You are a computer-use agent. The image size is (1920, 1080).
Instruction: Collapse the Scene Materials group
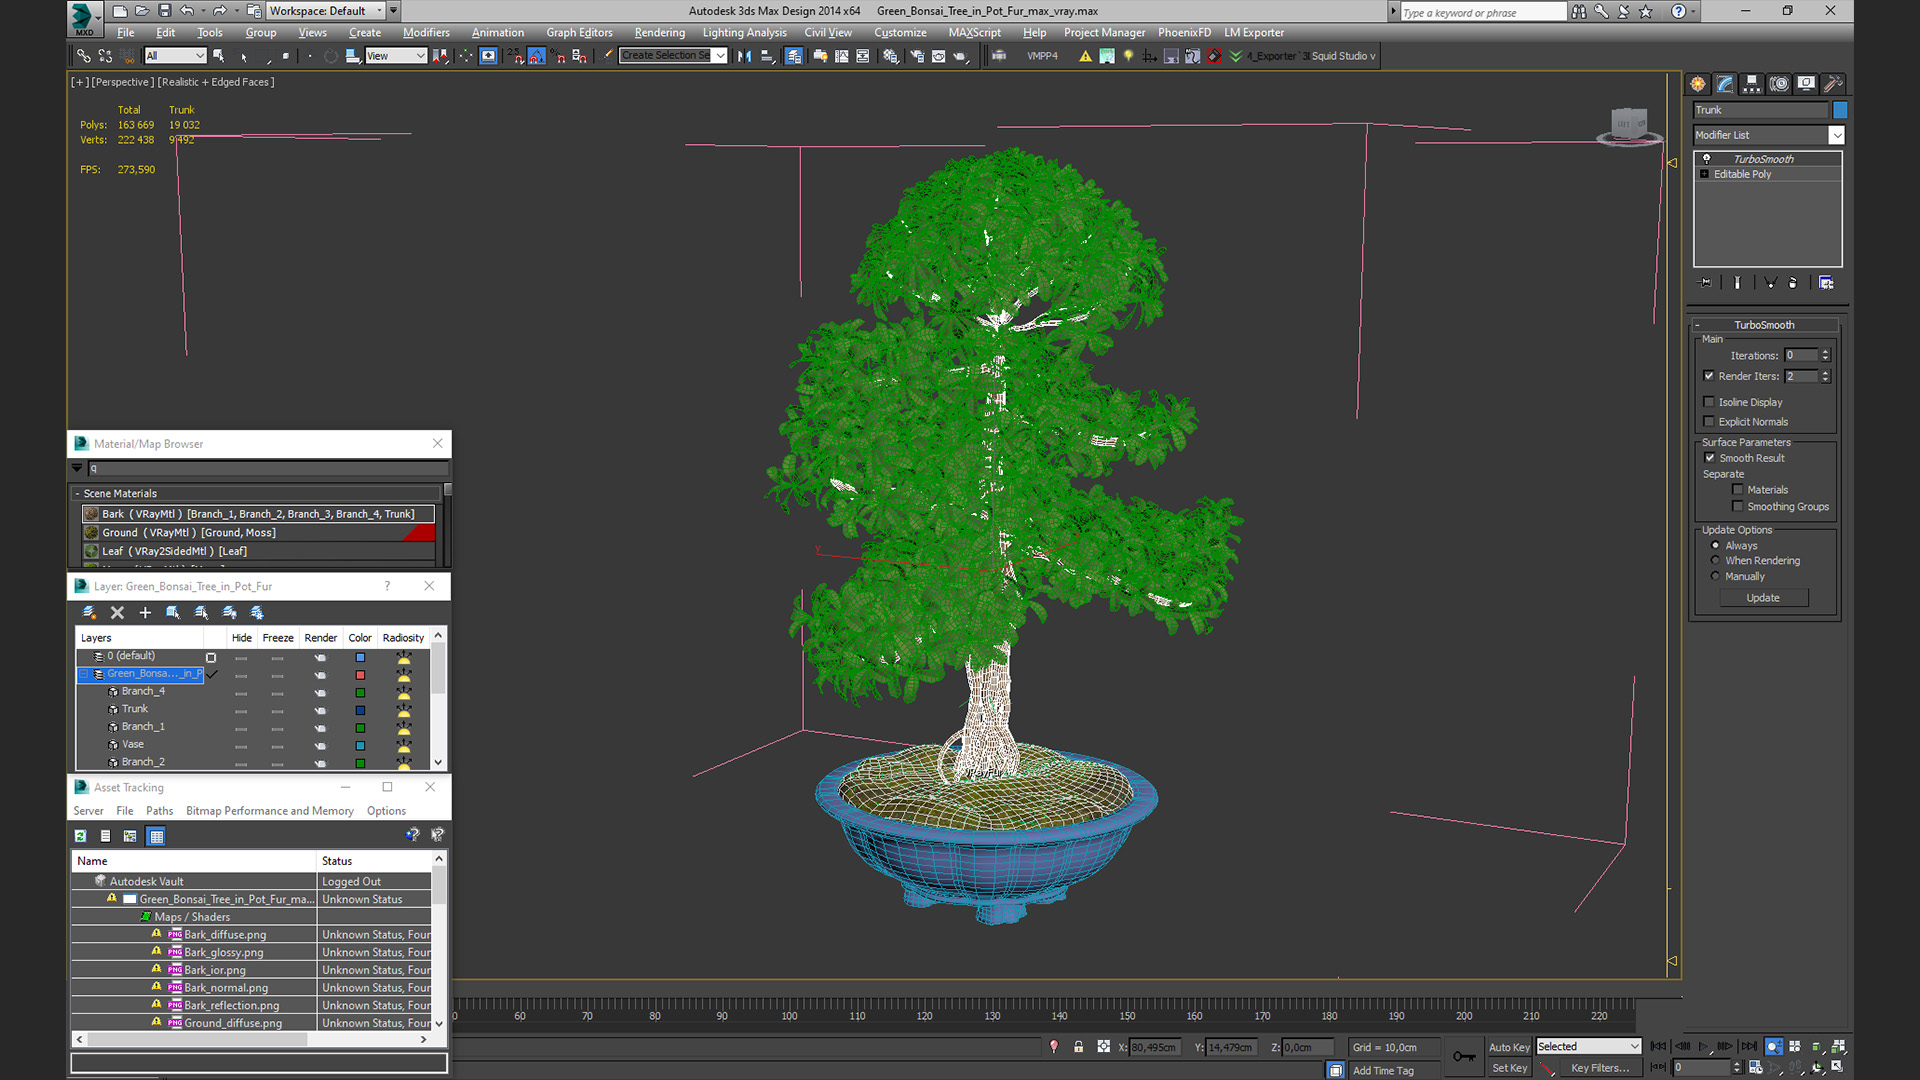tap(77, 494)
